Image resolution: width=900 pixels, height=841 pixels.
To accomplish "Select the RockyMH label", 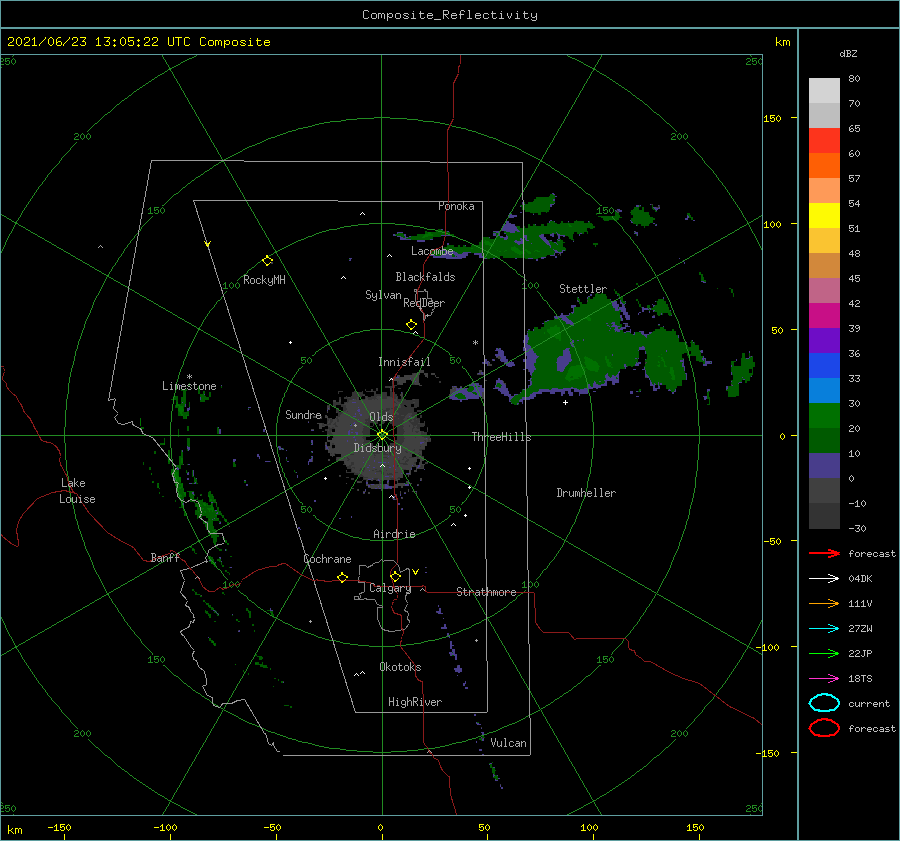I will point(264,280).
